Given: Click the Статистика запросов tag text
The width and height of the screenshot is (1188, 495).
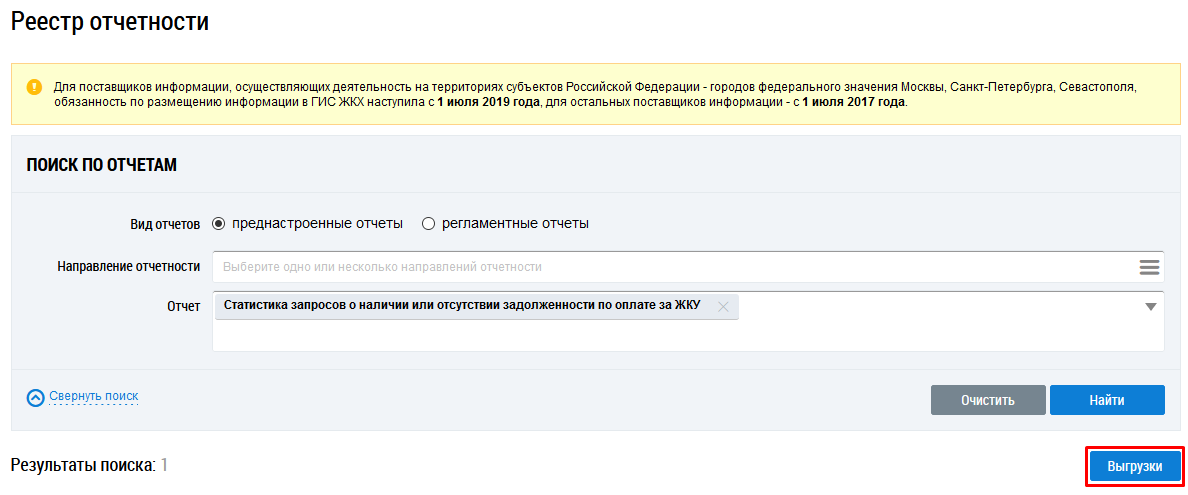Looking at the screenshot, I should (x=462, y=306).
